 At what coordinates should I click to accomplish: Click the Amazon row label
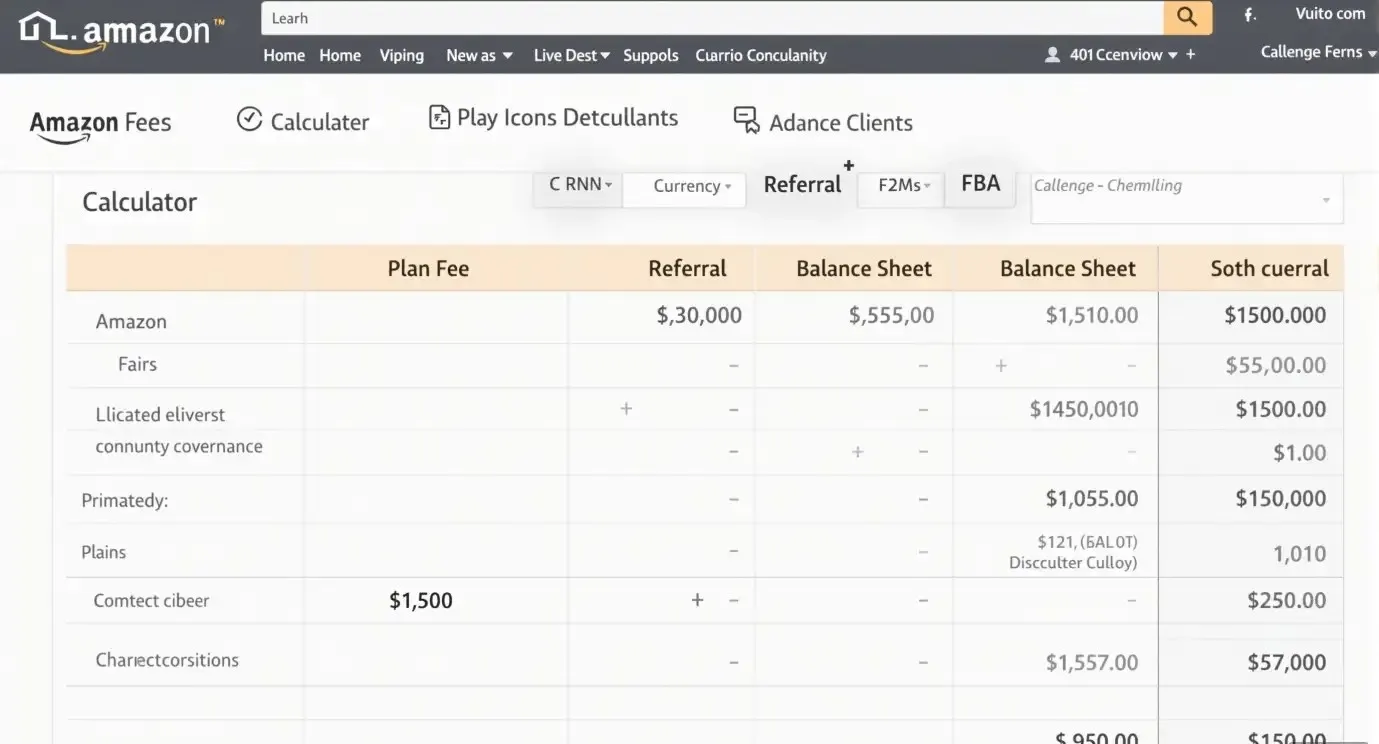click(131, 321)
